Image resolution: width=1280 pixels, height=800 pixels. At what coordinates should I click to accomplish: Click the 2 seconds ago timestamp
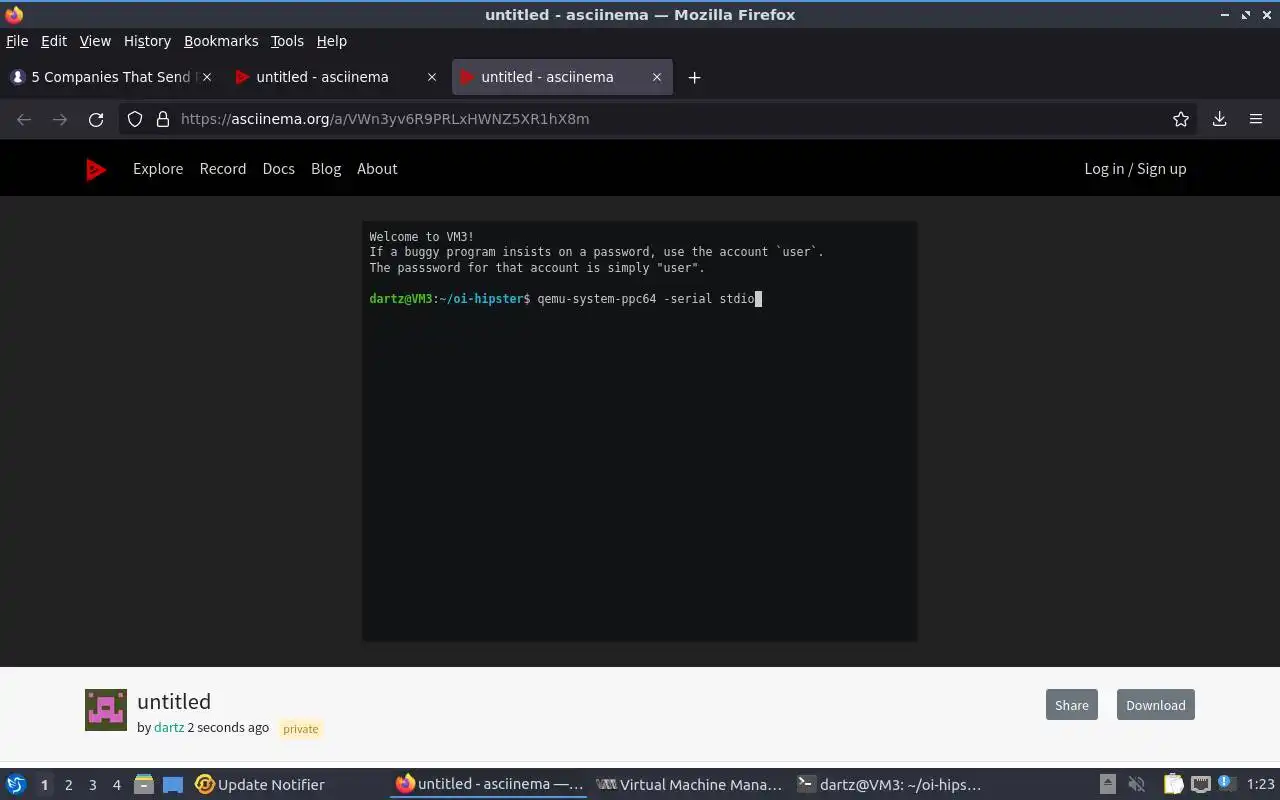point(228,727)
